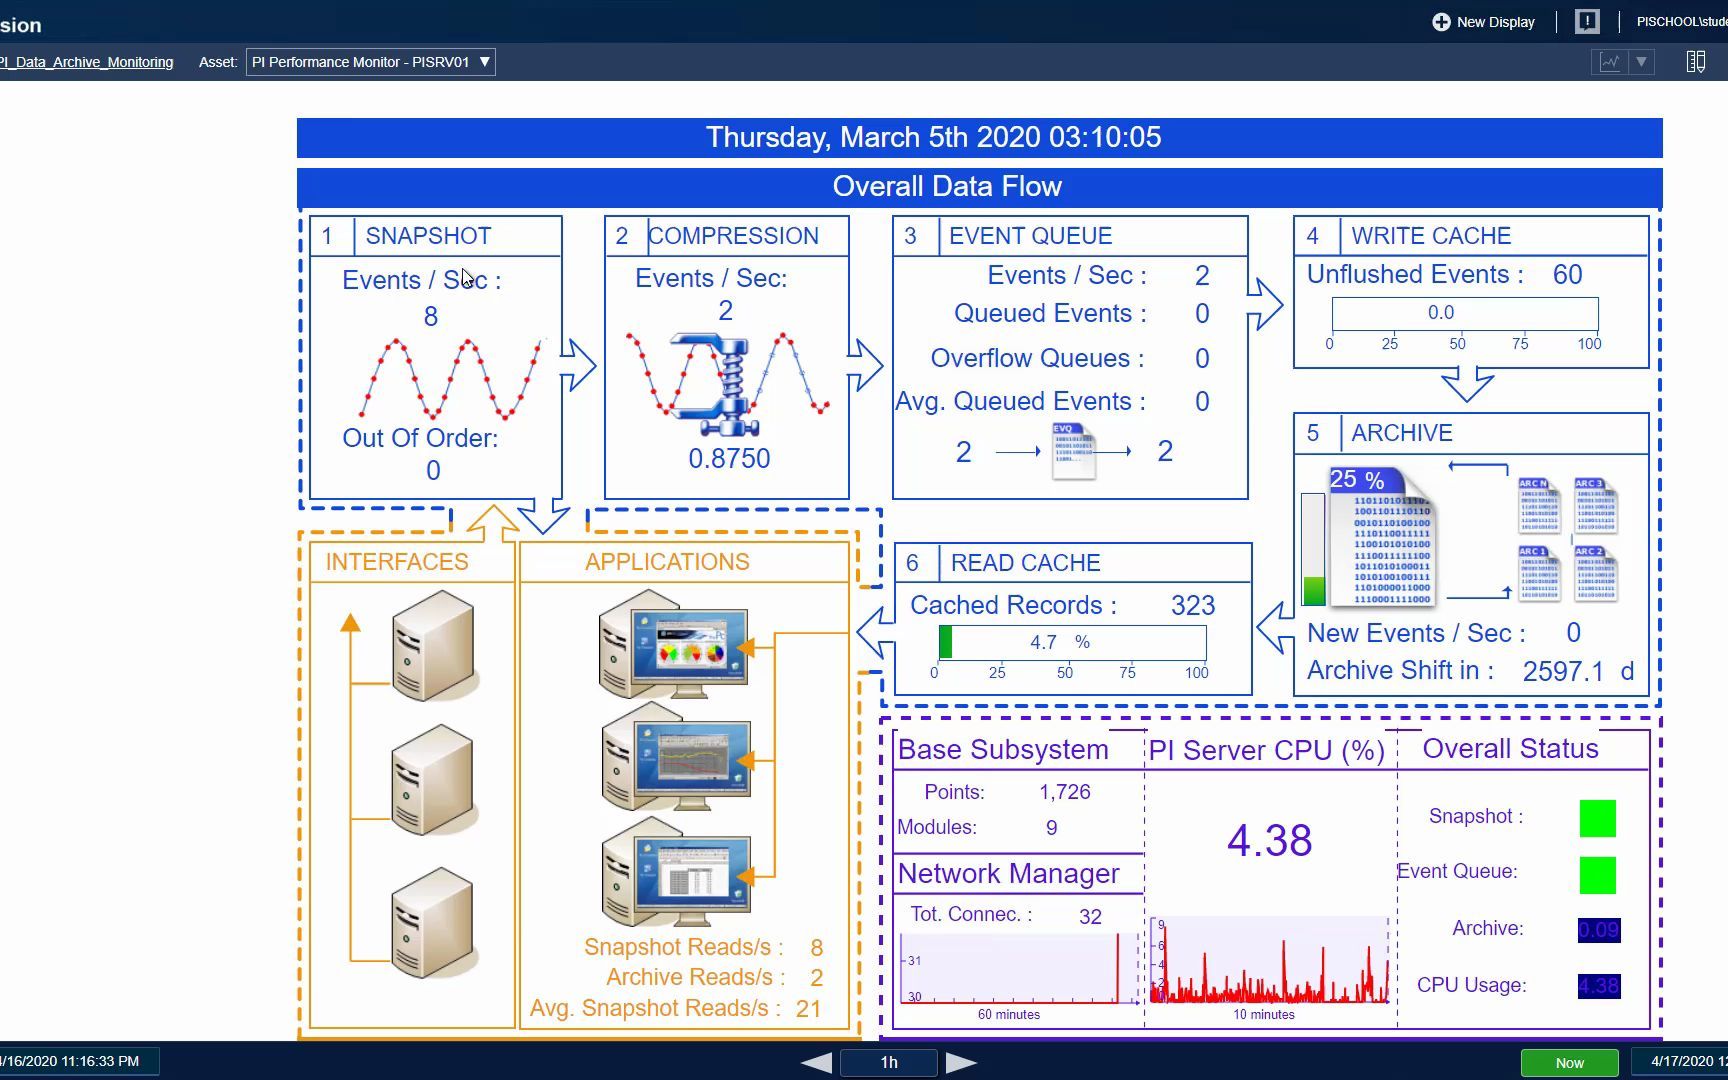Step the timeline forward with the right arrow
1728x1080 pixels.
click(962, 1062)
